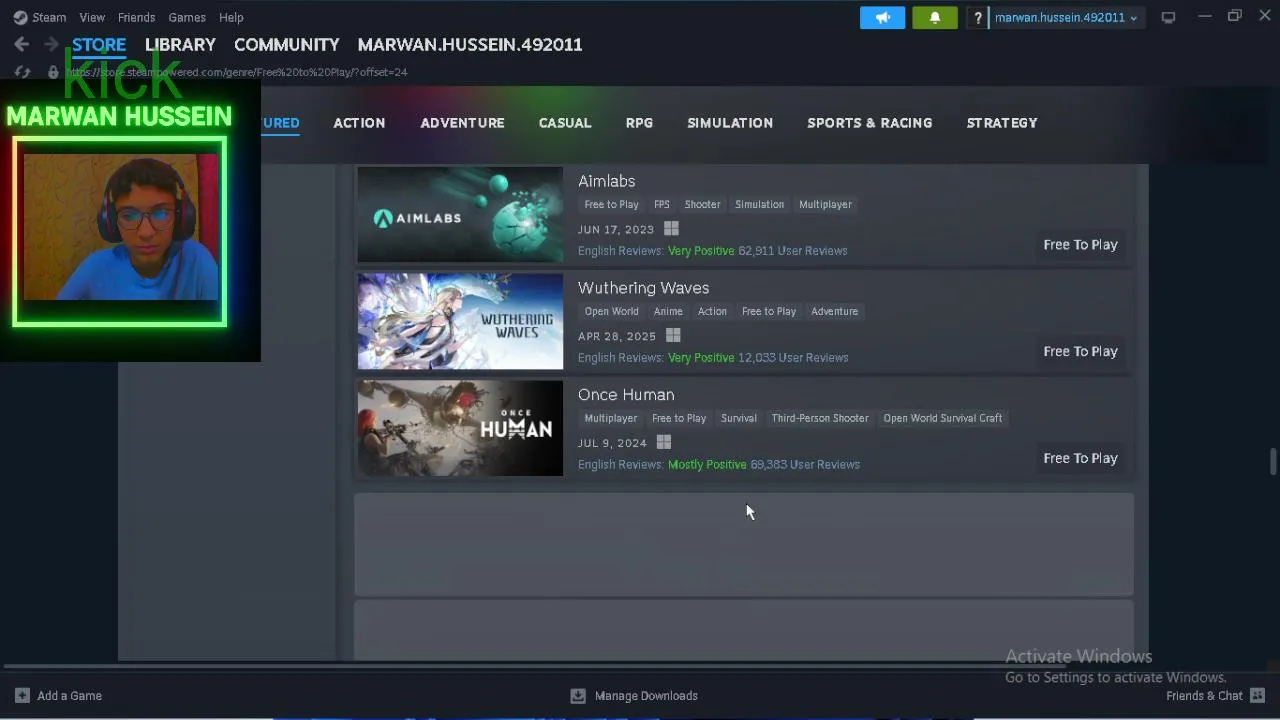Click the Aimlabs title
Image resolution: width=1280 pixels, height=720 pixels.
pos(606,181)
